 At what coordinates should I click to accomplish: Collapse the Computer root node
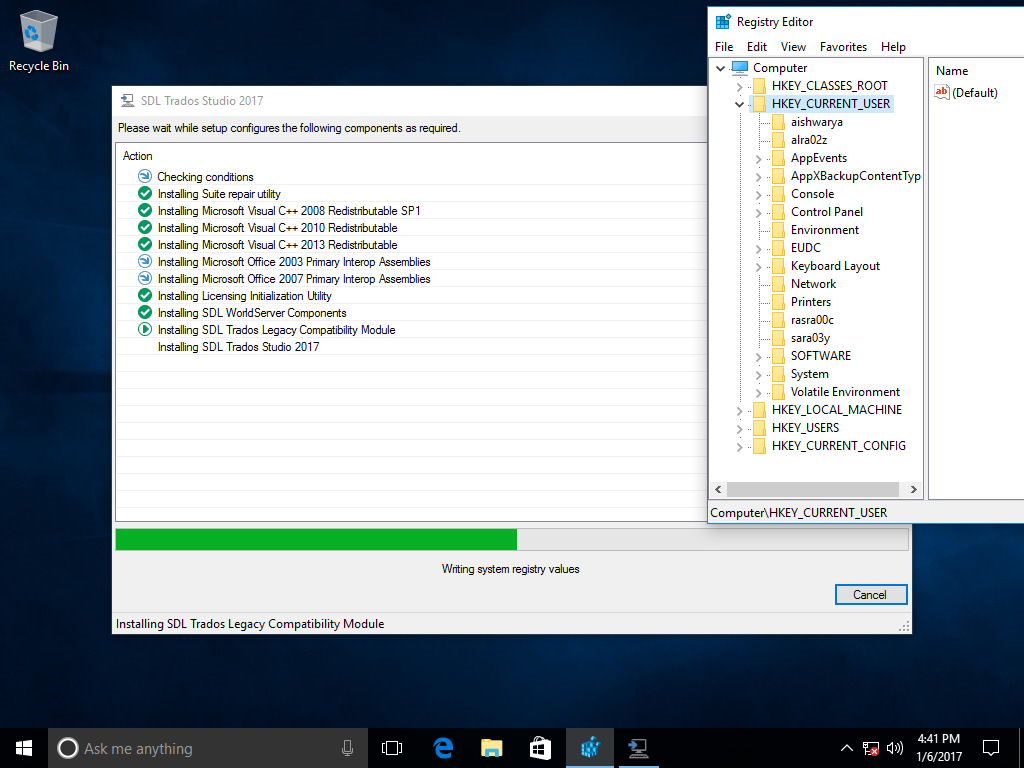(720, 68)
